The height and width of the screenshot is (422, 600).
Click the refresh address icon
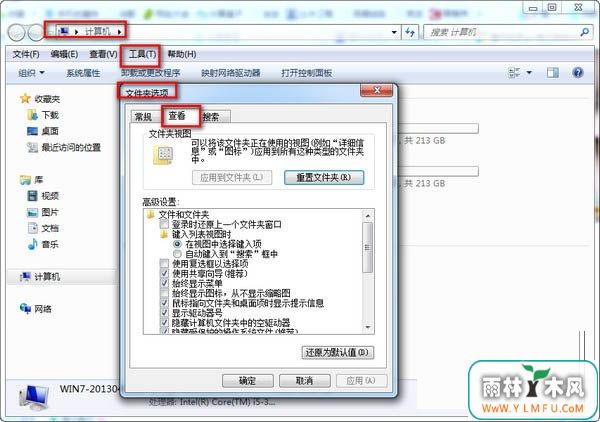point(410,32)
